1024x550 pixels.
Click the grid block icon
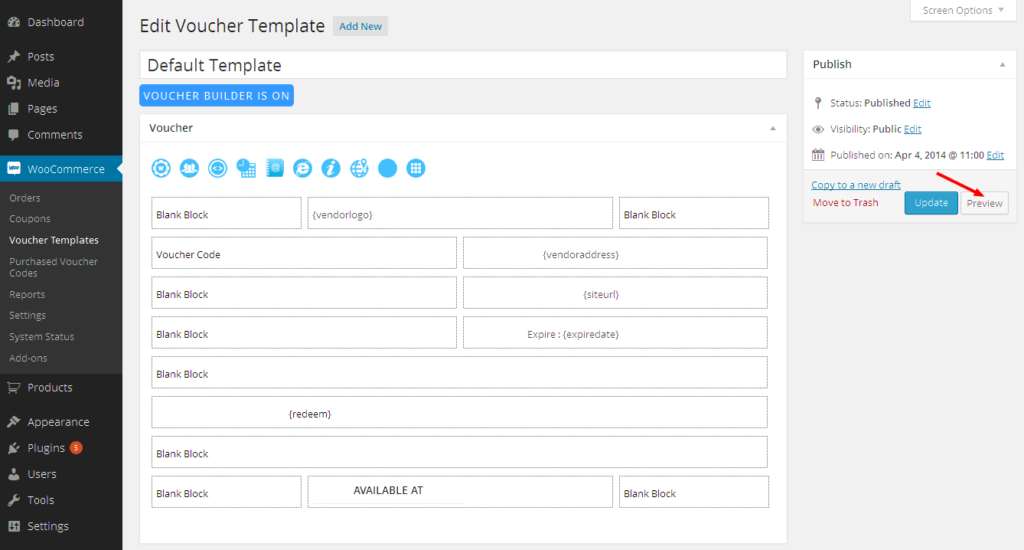click(417, 168)
